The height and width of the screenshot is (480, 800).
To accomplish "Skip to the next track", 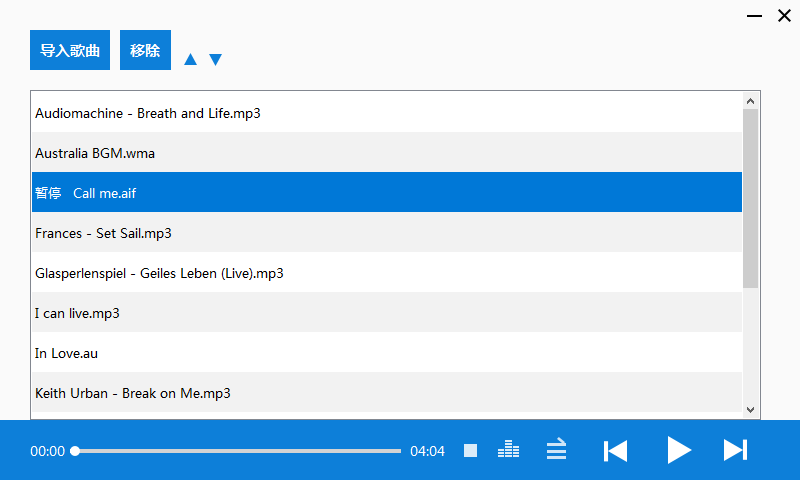I will coord(735,450).
